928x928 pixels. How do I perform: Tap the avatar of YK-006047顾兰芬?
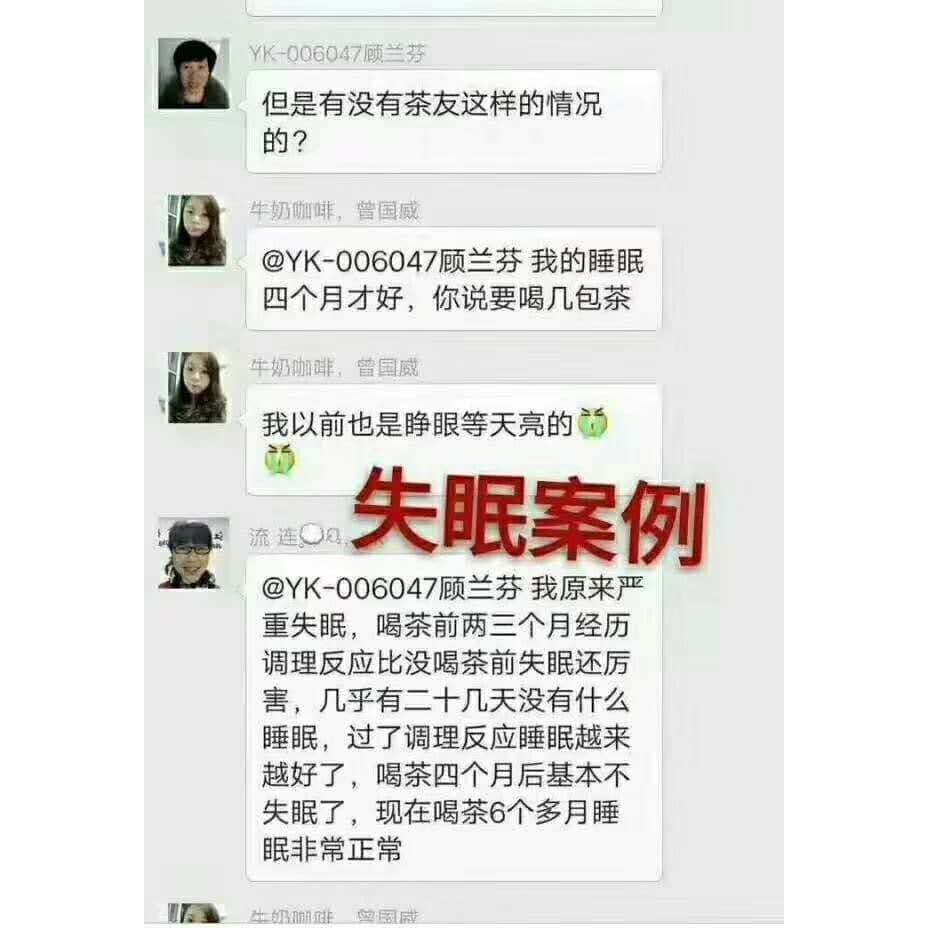click(194, 74)
